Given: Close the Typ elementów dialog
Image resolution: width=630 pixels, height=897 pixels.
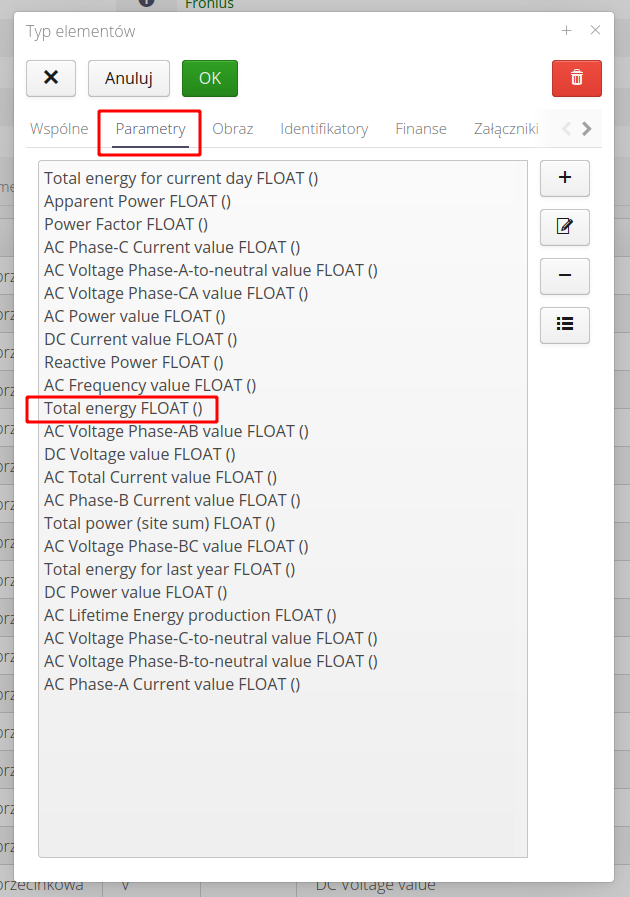Looking at the screenshot, I should [595, 30].
